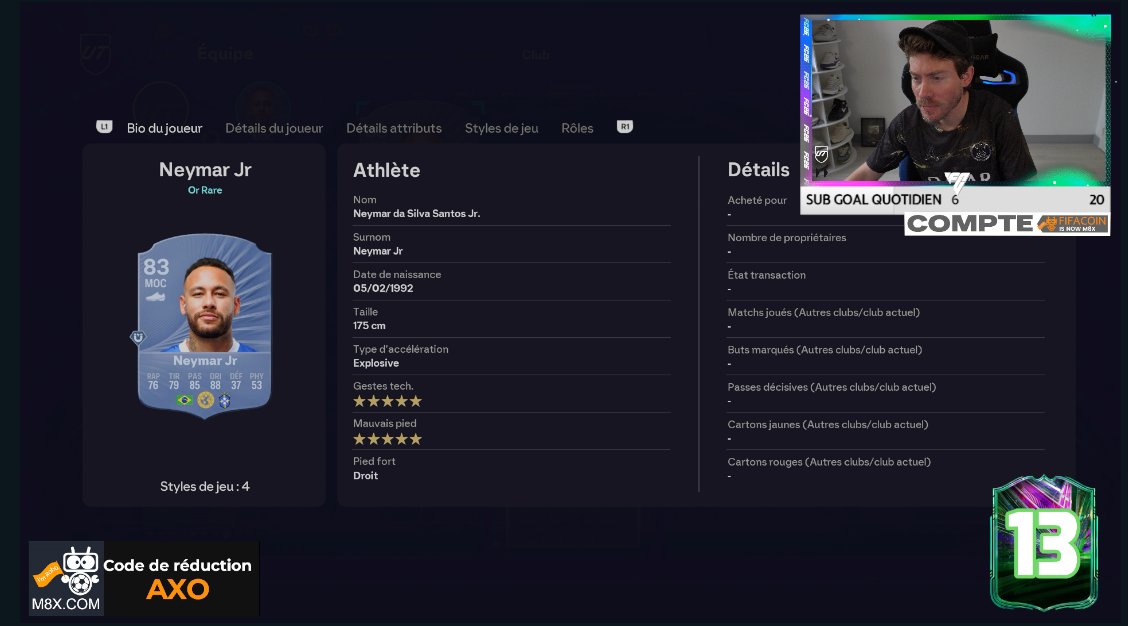Click the SUB GOAL QUOTIDIEN bar

[955, 200]
